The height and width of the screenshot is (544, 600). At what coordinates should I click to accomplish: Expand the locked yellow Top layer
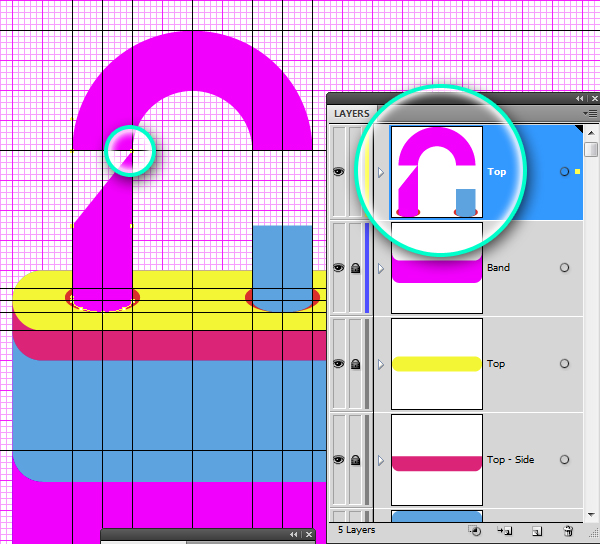click(x=381, y=365)
